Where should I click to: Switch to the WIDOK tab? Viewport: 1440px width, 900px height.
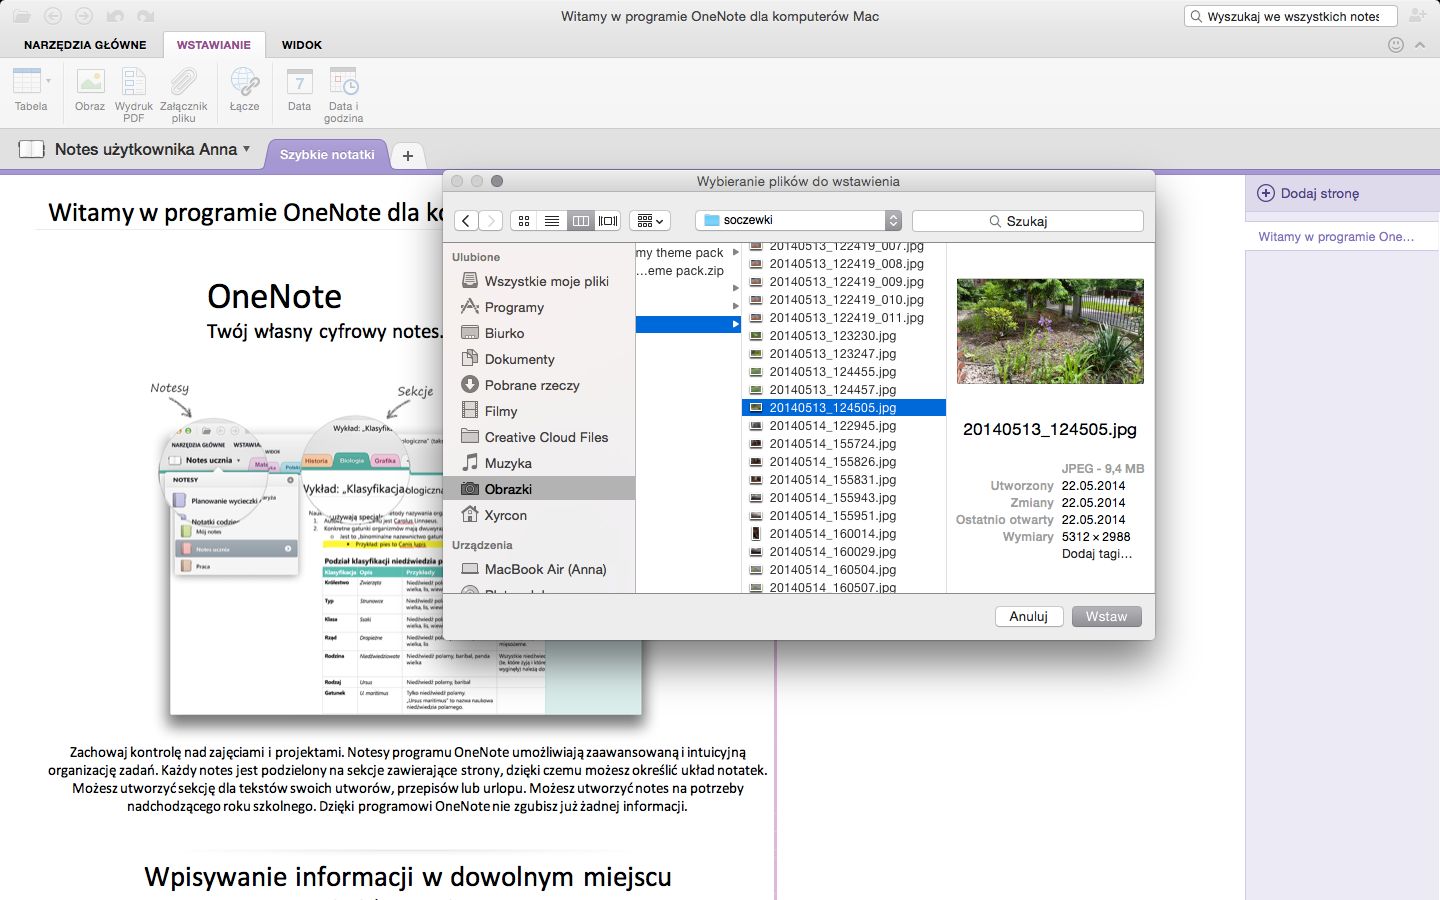[302, 45]
